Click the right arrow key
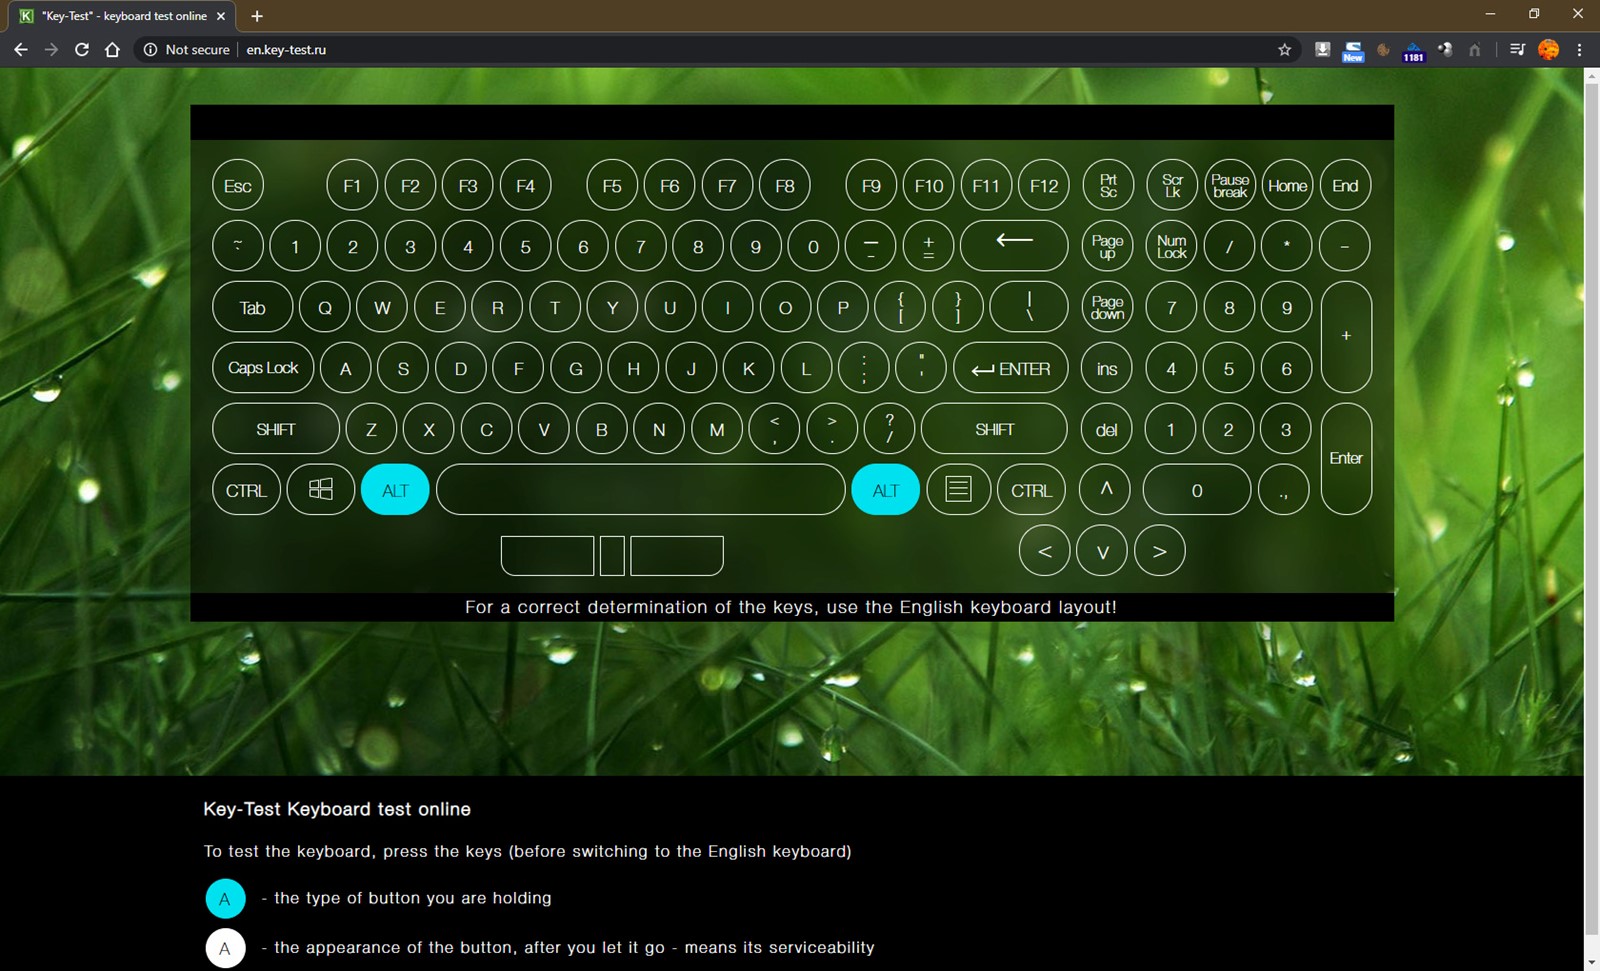 click(1160, 551)
